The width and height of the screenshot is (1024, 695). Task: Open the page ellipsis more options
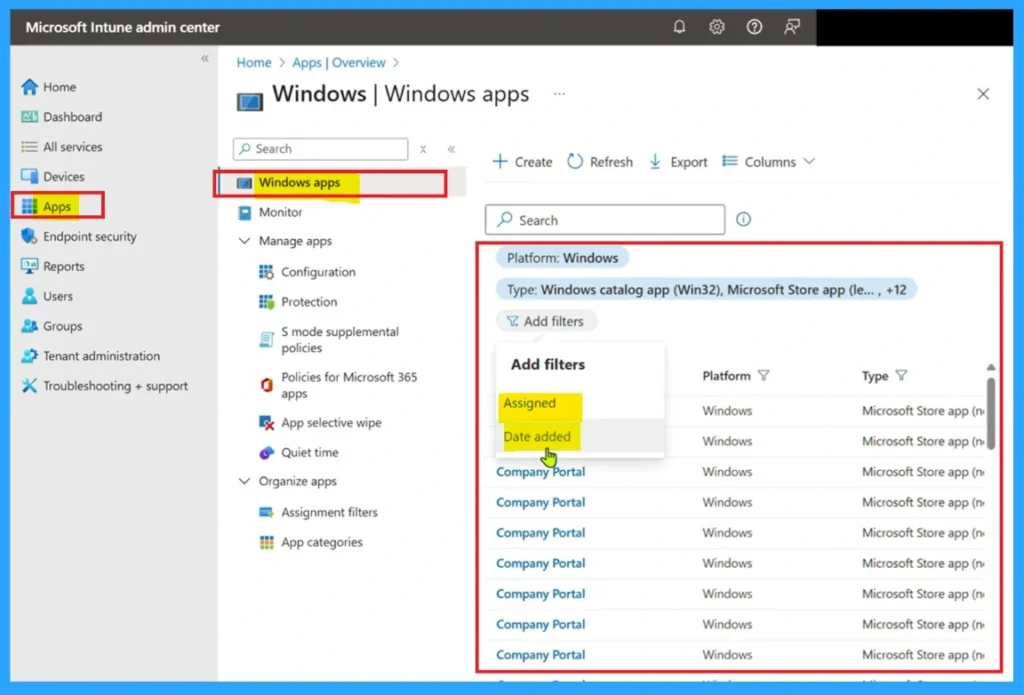click(560, 93)
